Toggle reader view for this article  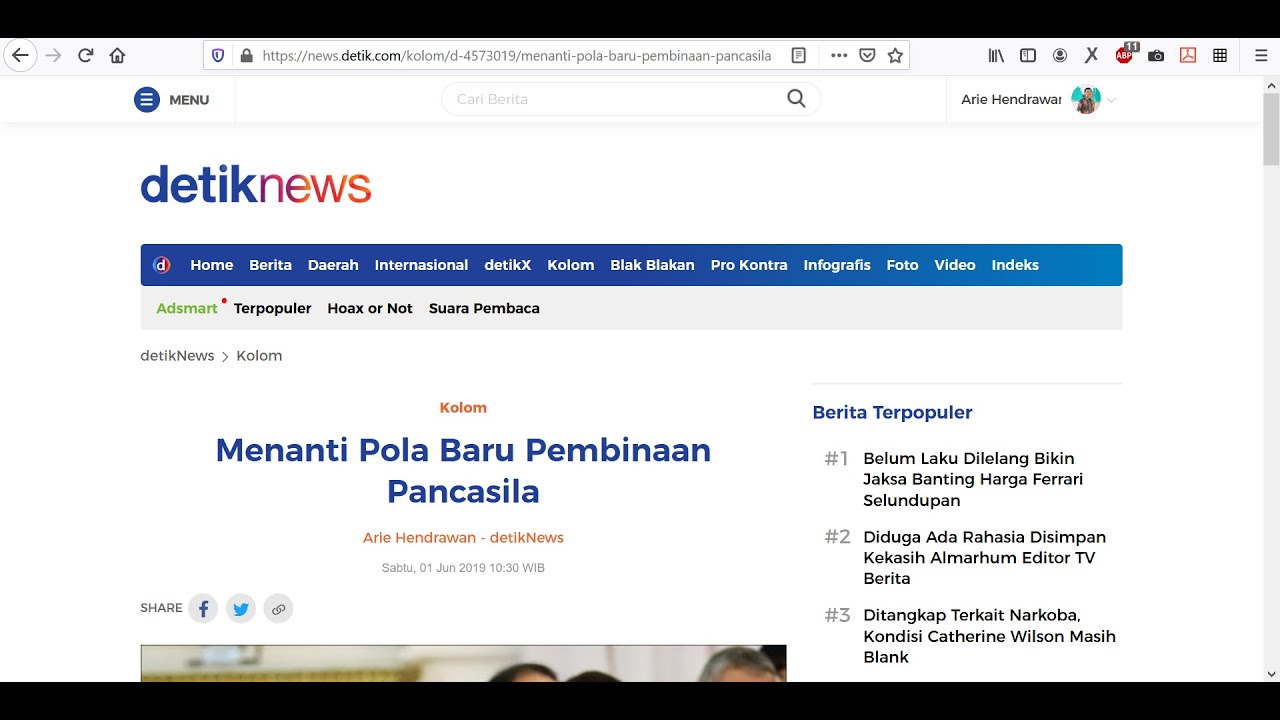tap(798, 56)
